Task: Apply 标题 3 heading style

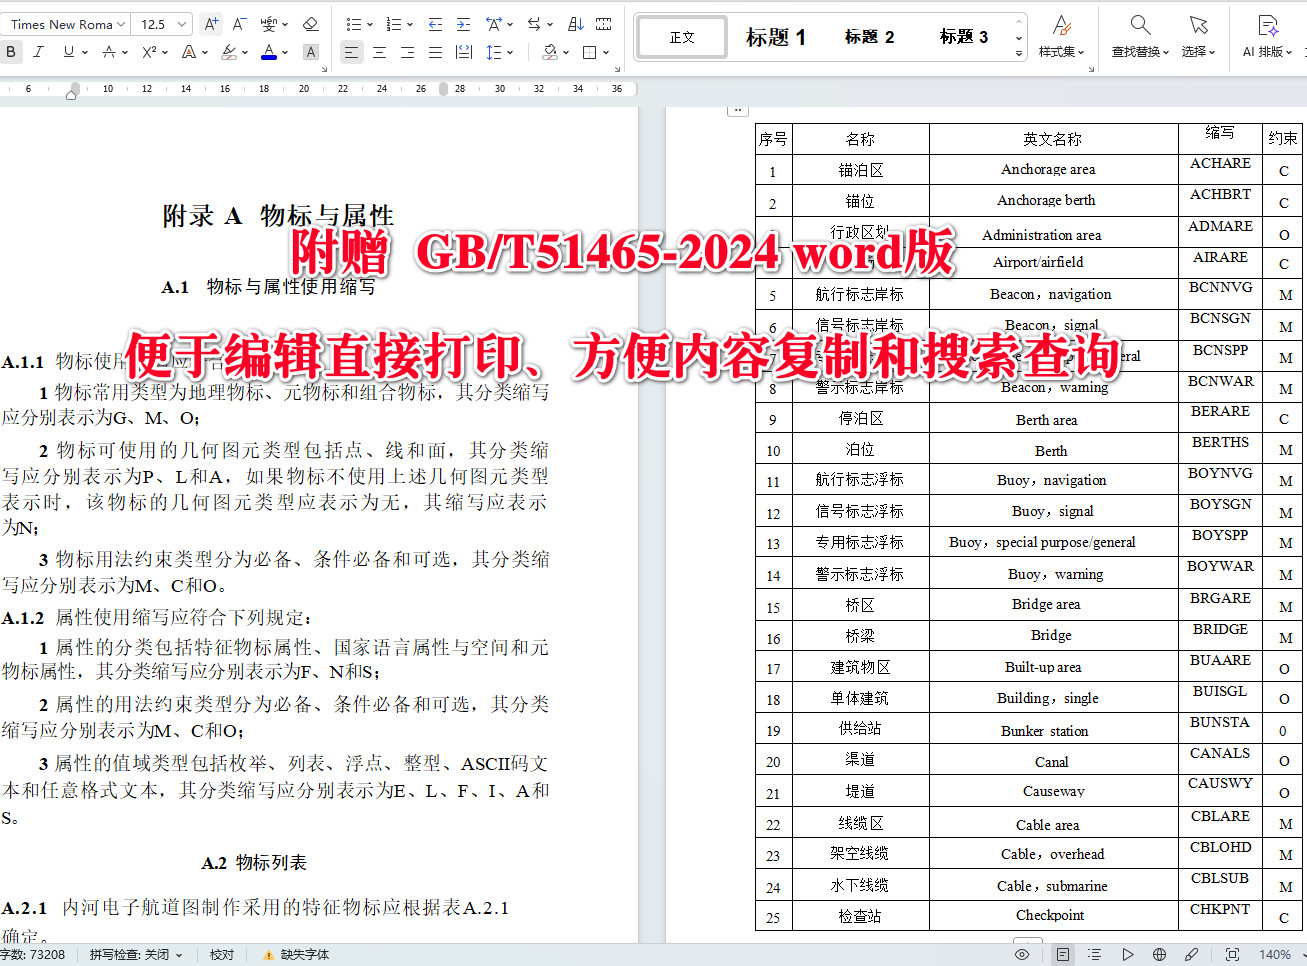Action: click(x=964, y=37)
